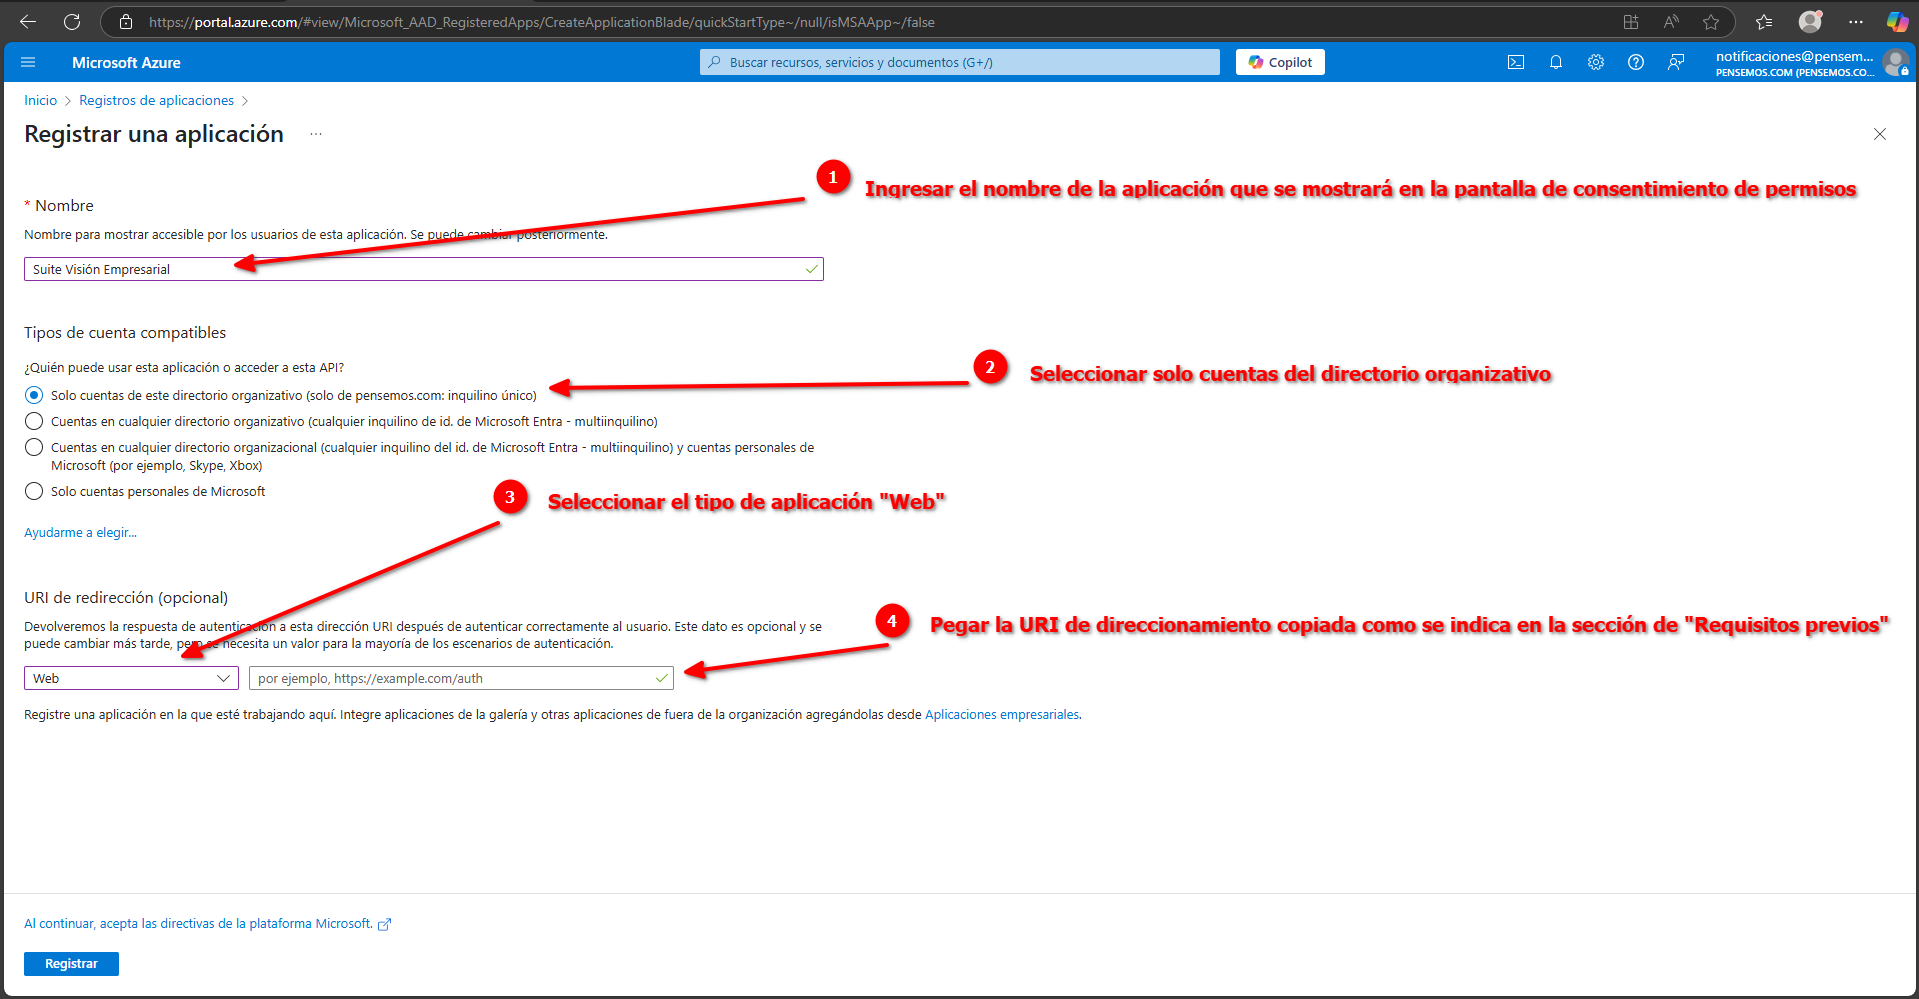
Task: Click the redirect URI input field
Action: pos(452,678)
